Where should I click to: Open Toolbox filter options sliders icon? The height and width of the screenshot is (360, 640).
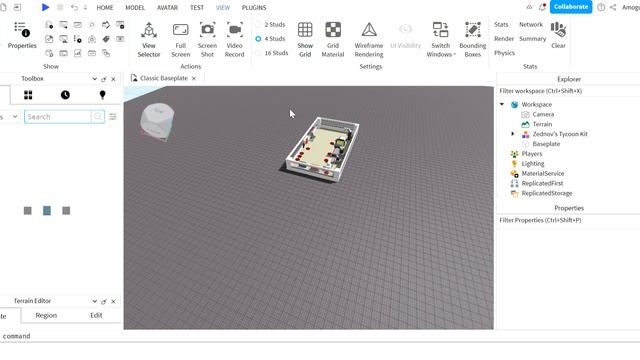113,117
